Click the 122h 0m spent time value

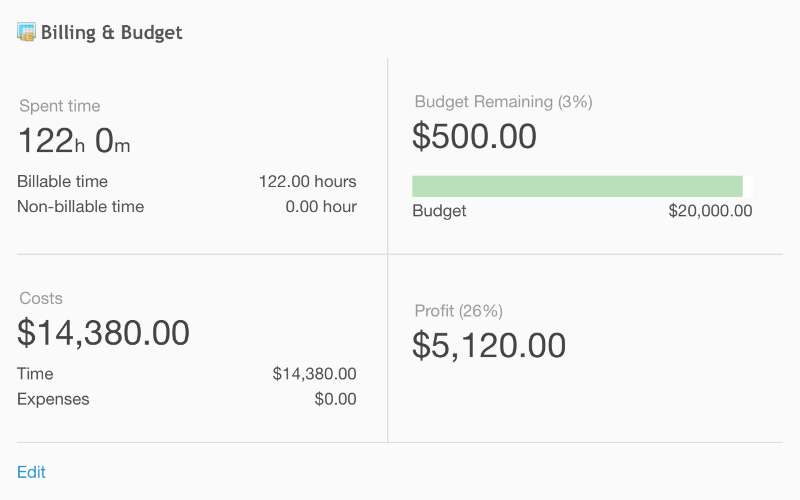[x=74, y=140]
